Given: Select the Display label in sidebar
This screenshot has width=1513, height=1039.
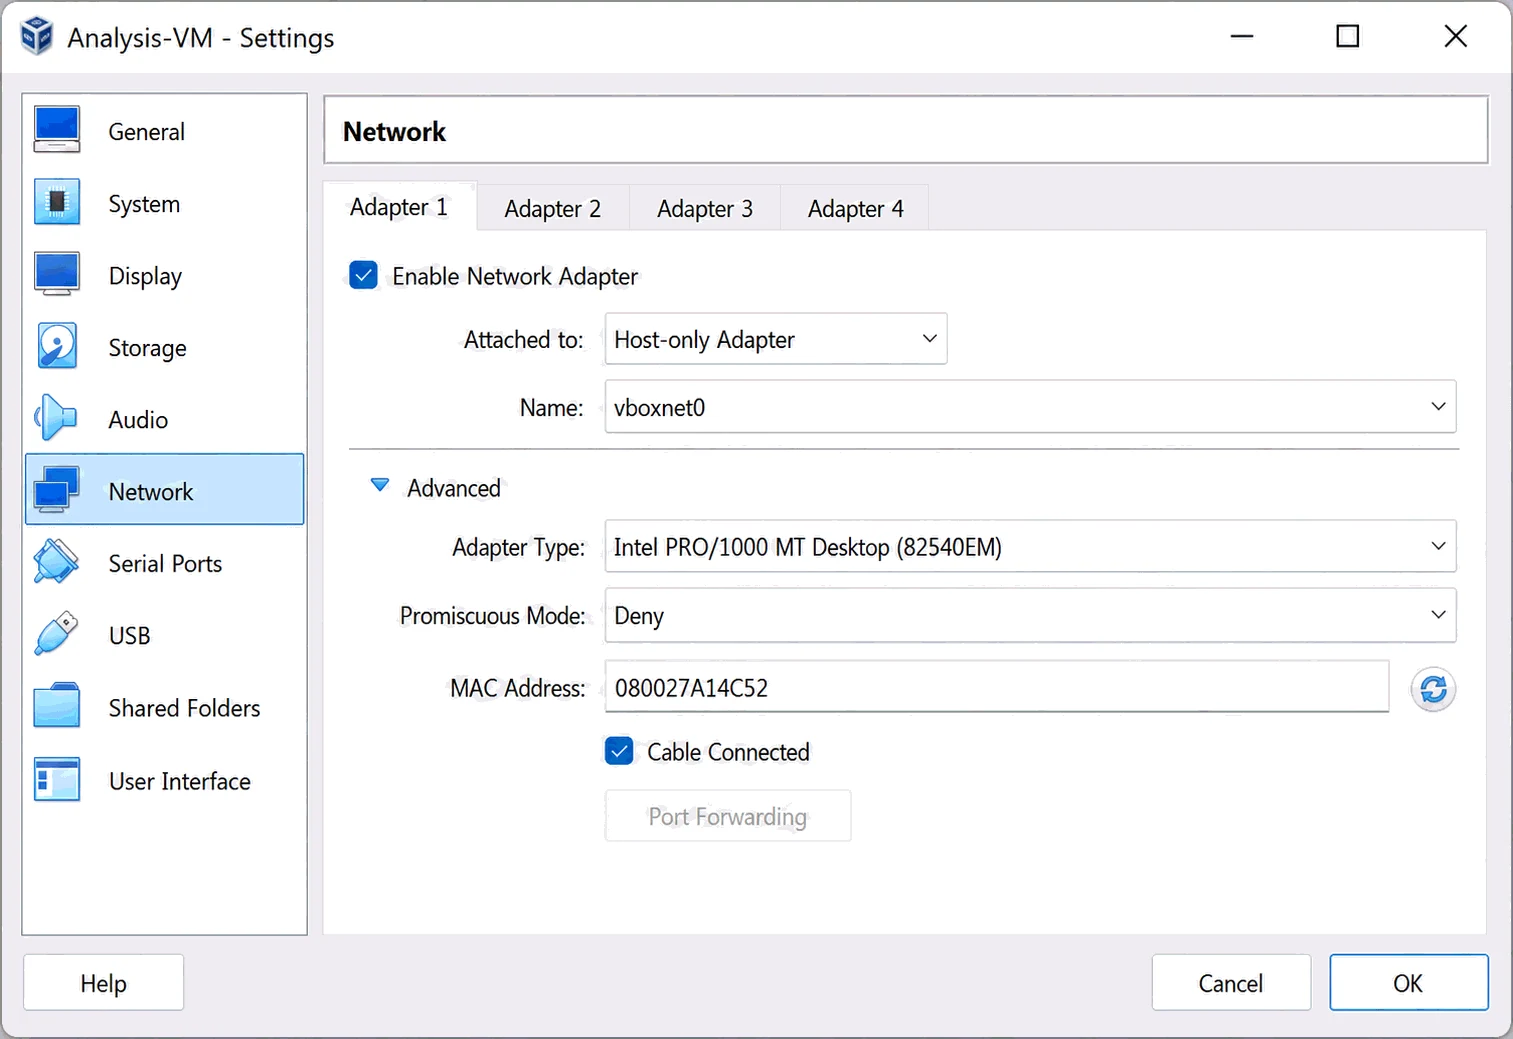Looking at the screenshot, I should tap(145, 276).
